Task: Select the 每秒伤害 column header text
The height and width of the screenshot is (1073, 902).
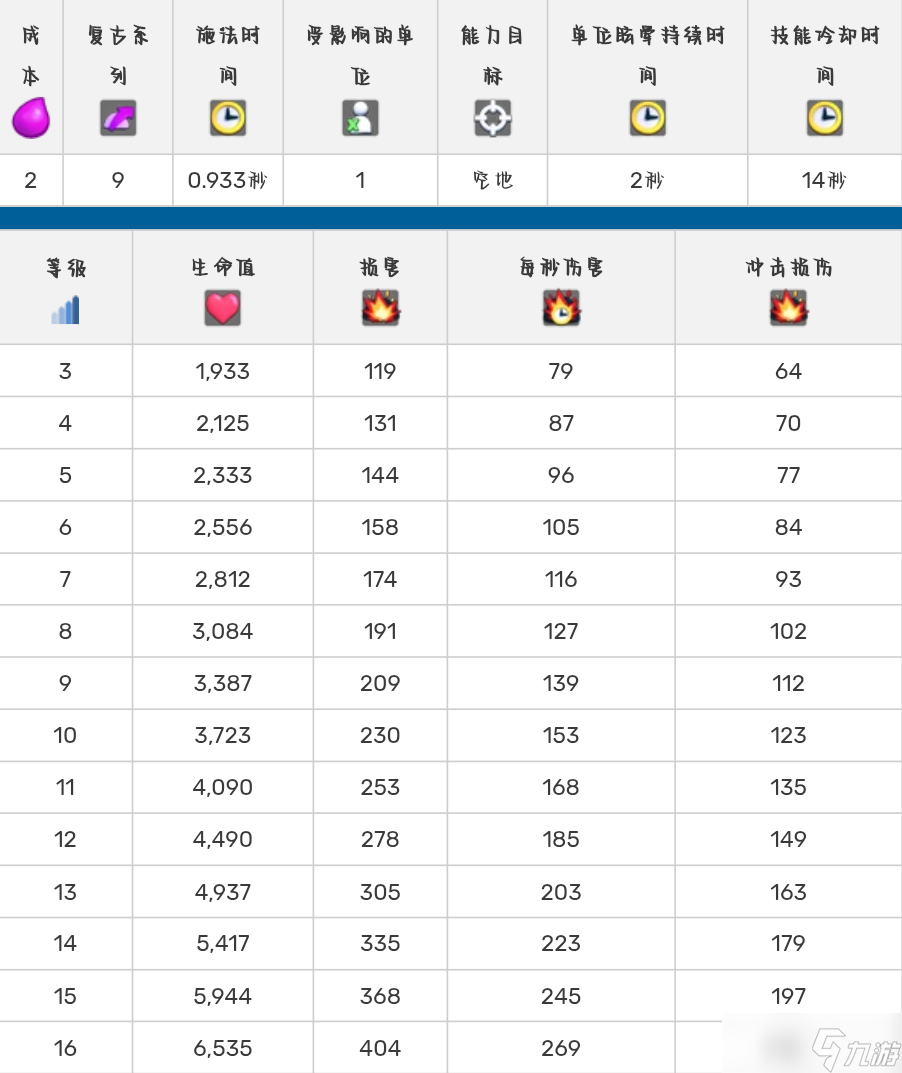Action: pyautogui.click(x=561, y=268)
